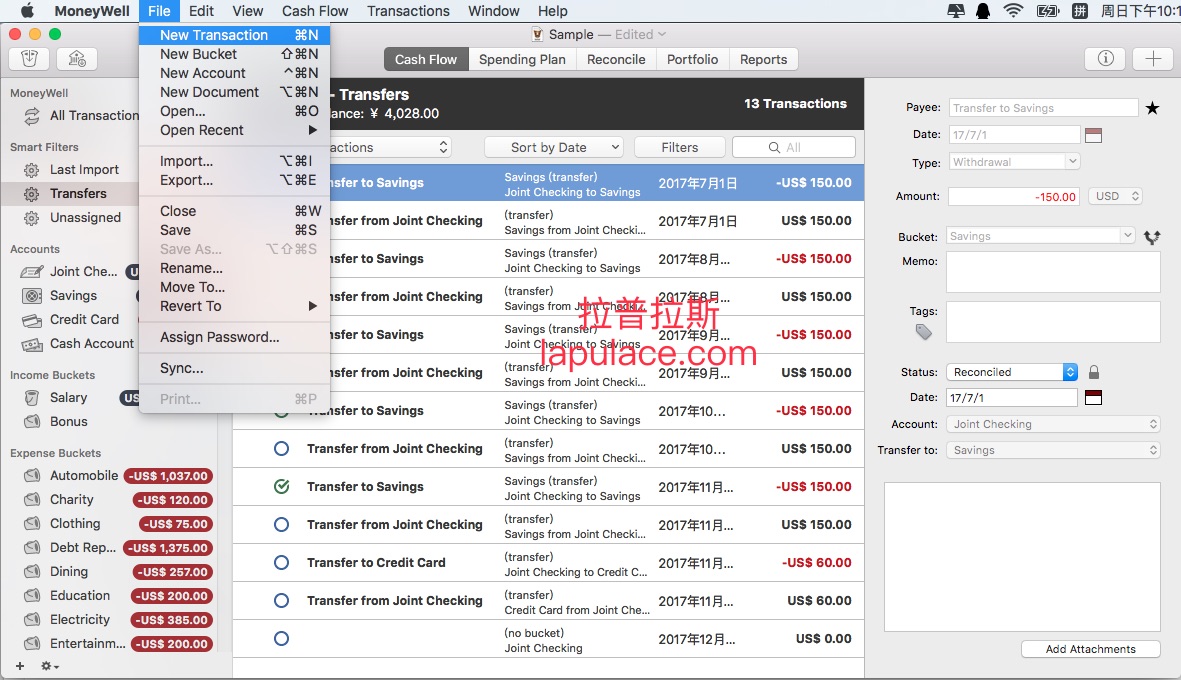Click the Salary bucket icon
This screenshot has width=1181, height=680.
click(x=32, y=398)
